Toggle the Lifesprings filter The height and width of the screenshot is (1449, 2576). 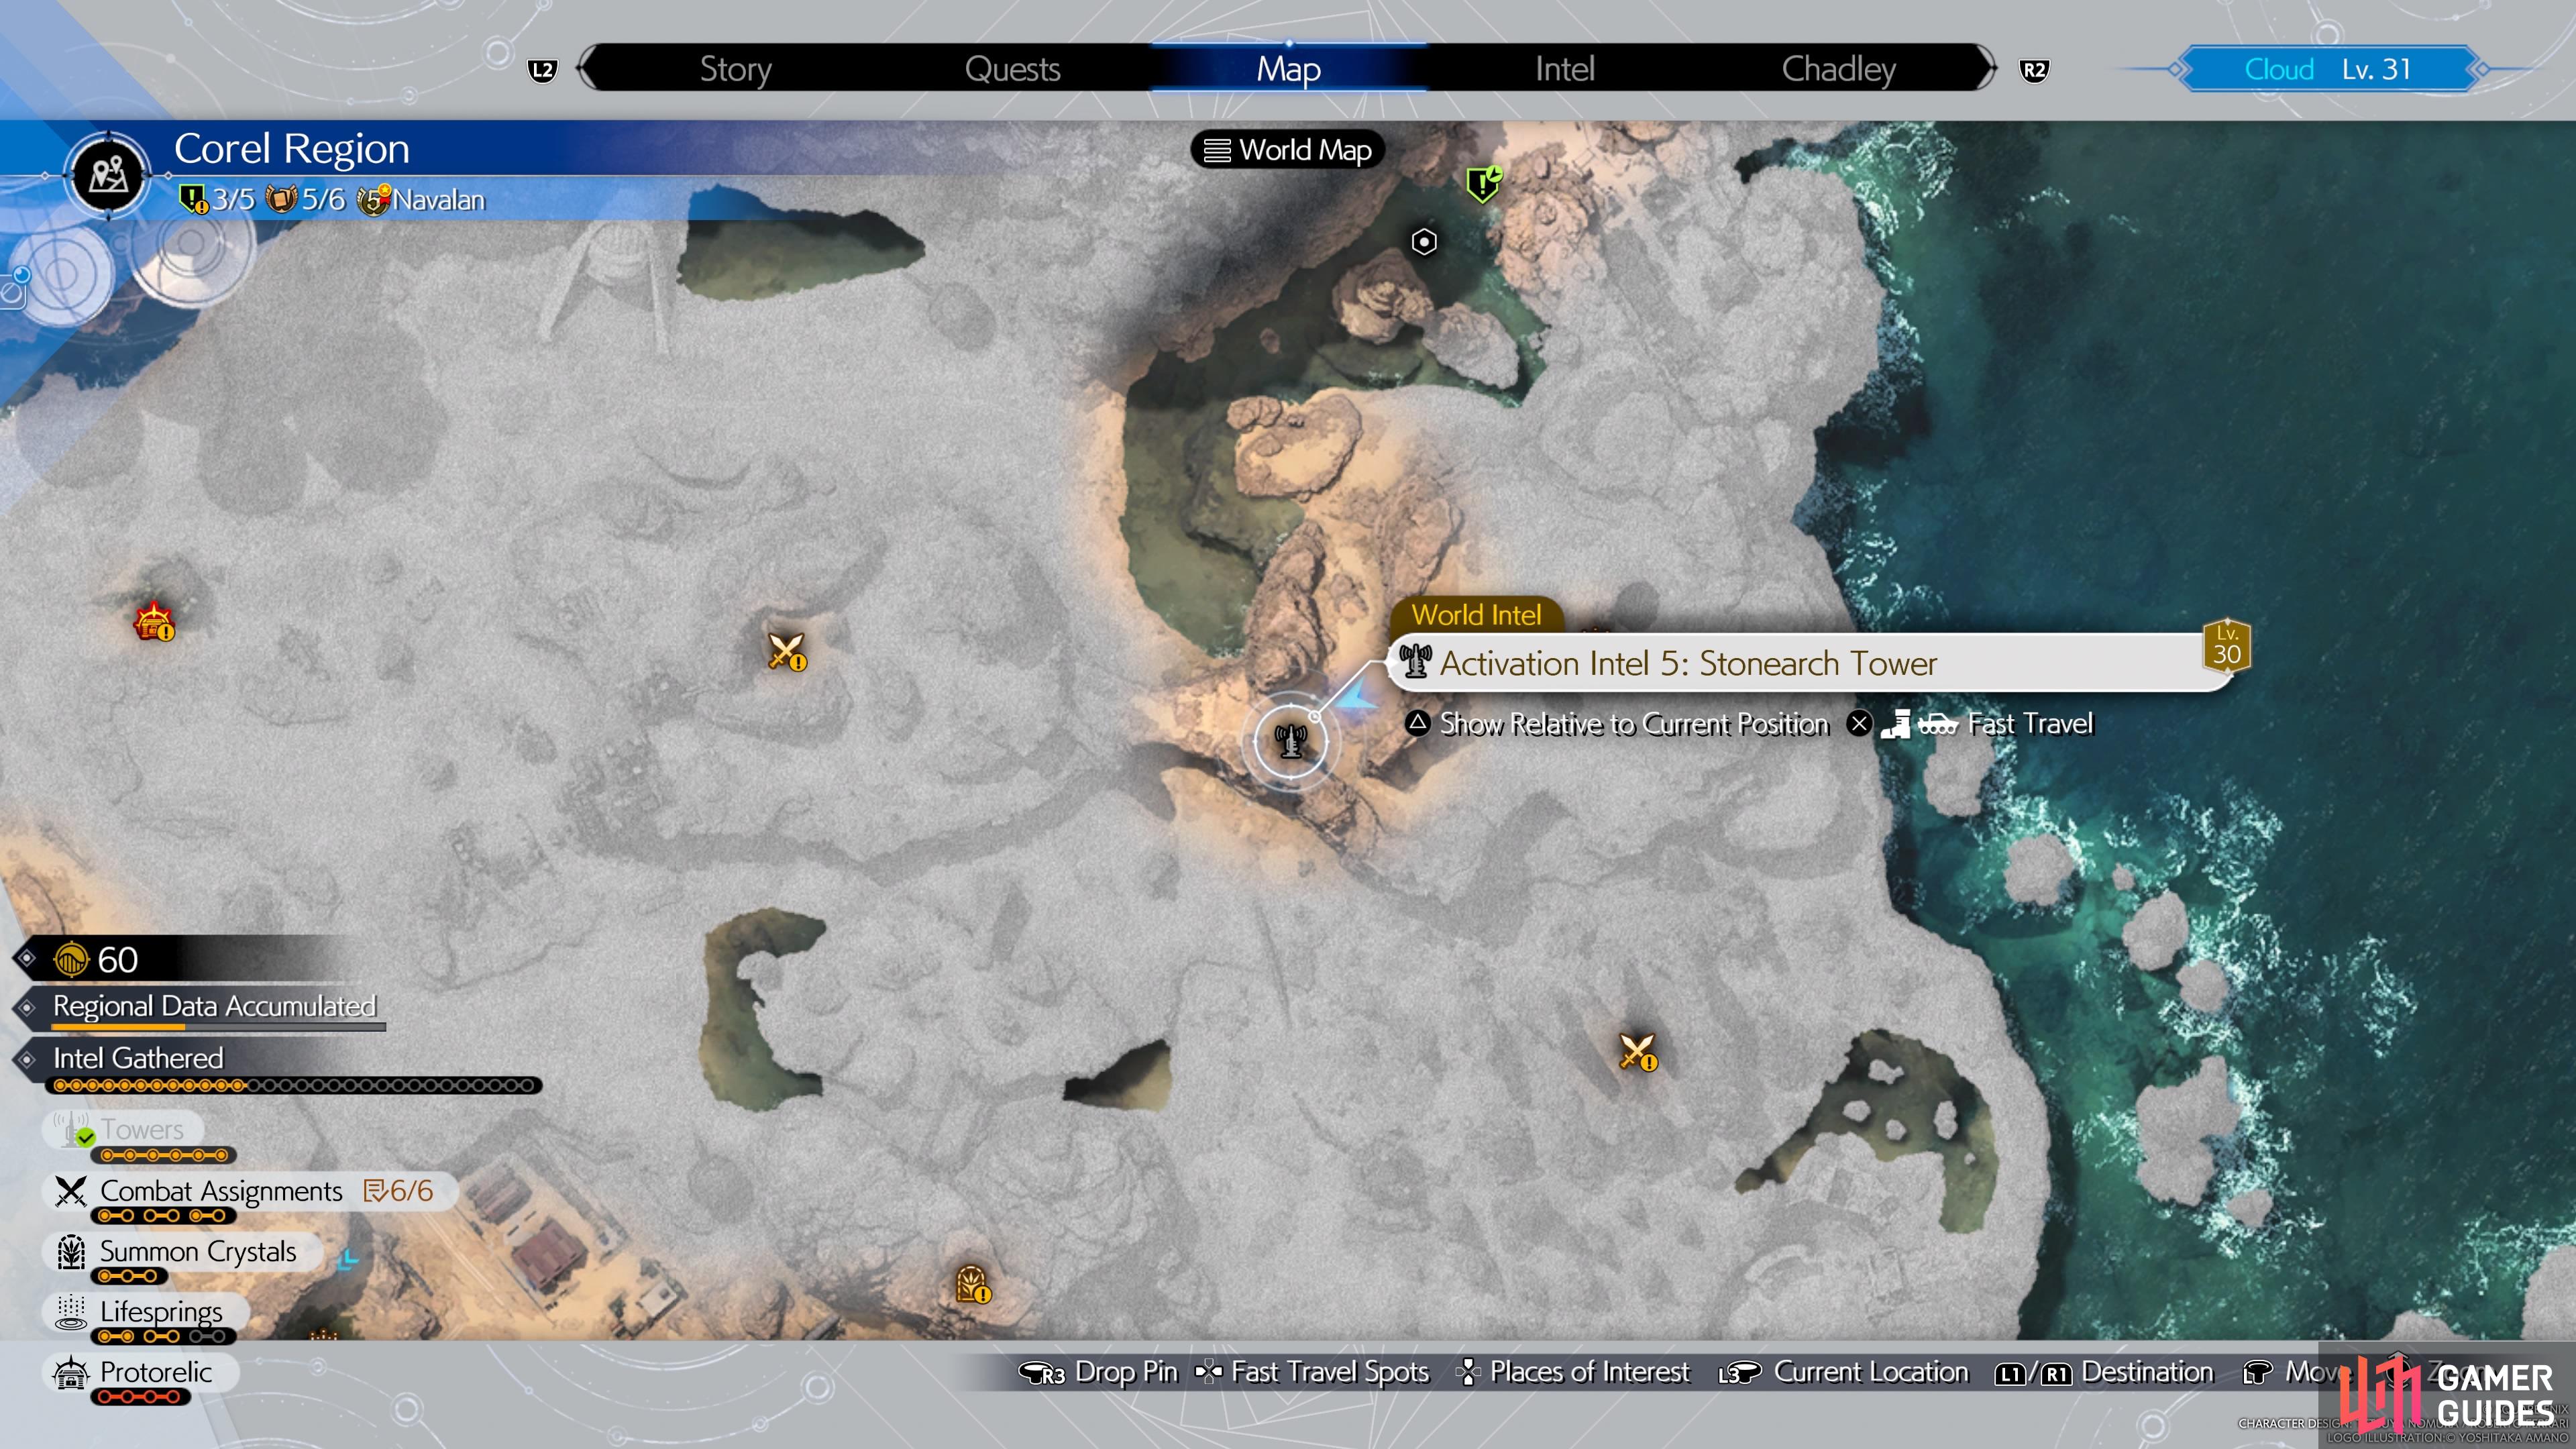point(146,1312)
